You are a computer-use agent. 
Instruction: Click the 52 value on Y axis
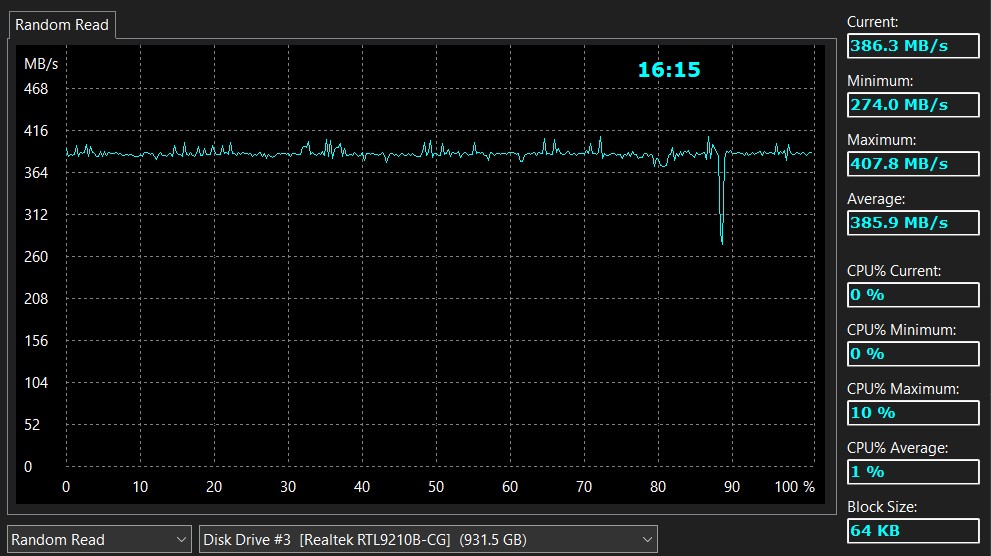tap(32, 425)
